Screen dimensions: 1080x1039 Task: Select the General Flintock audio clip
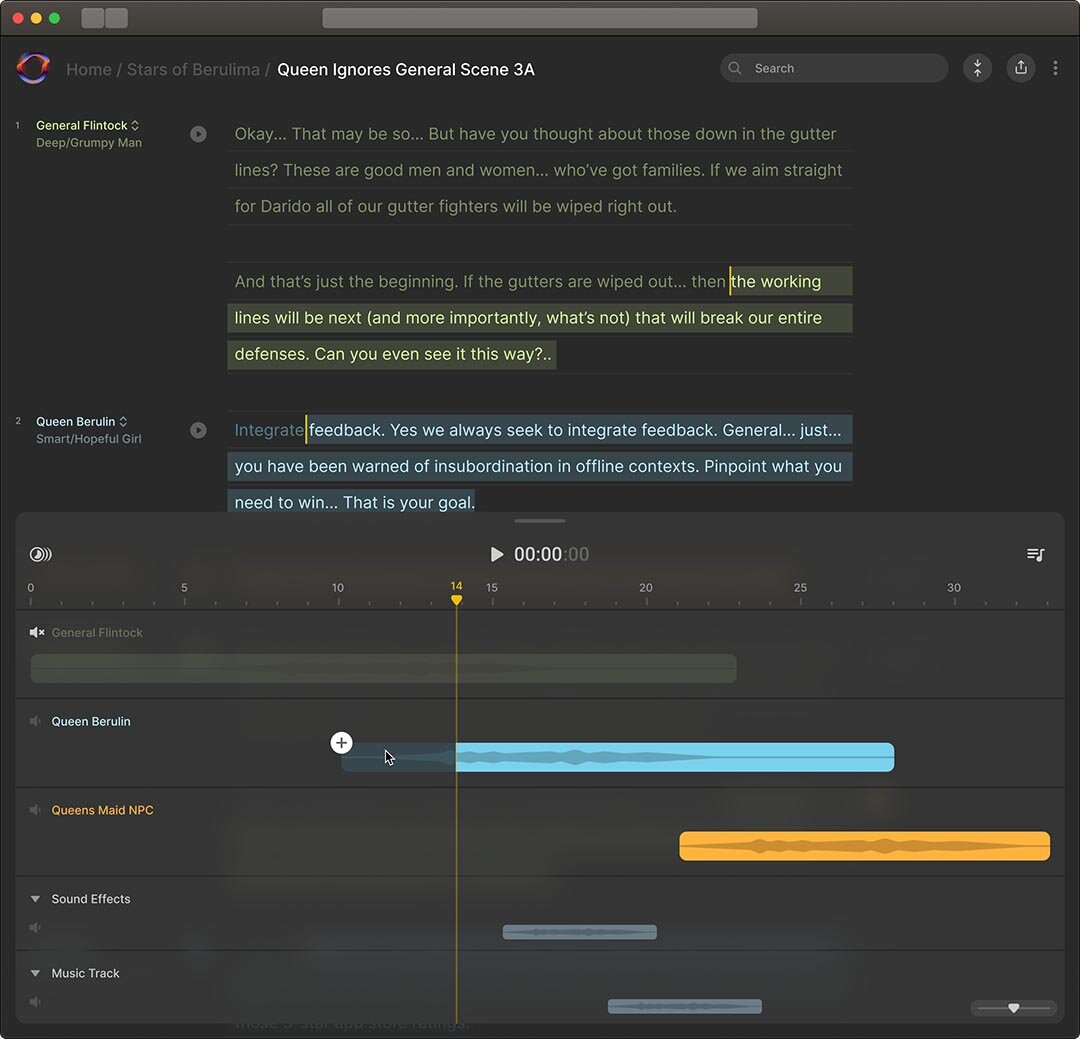tap(384, 668)
